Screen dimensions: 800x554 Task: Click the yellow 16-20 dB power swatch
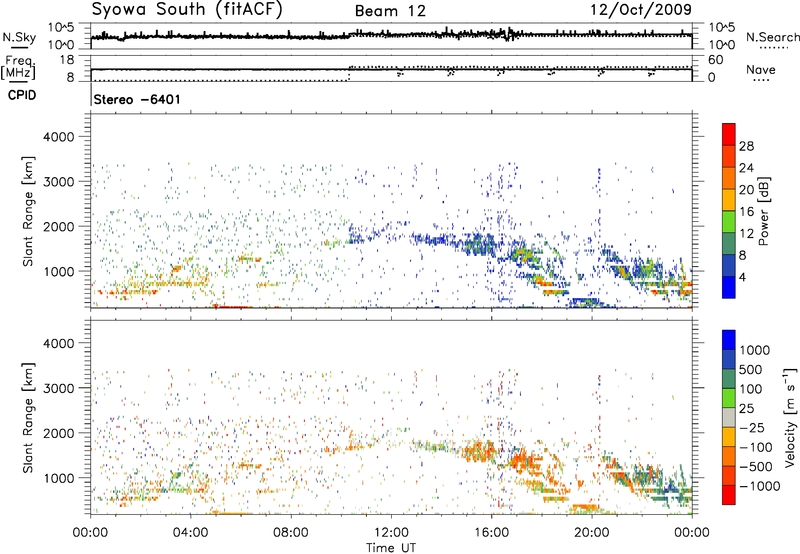pyautogui.click(x=729, y=200)
